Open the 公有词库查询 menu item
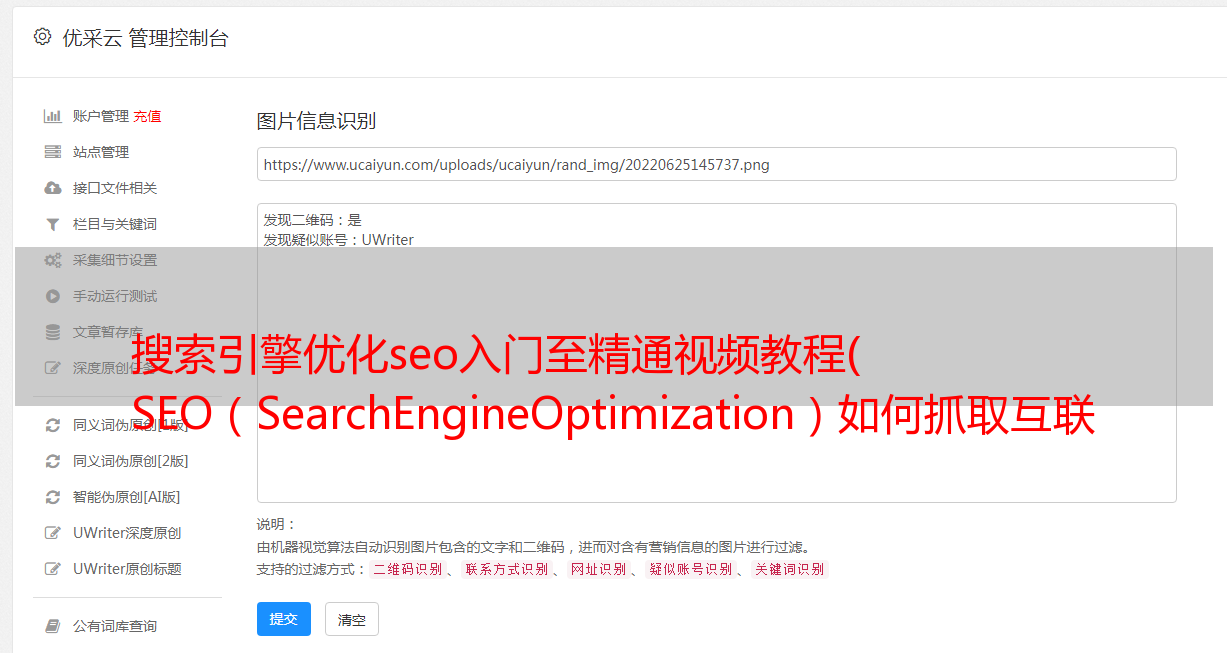Screen dimensions: 1227x653 coord(115,626)
